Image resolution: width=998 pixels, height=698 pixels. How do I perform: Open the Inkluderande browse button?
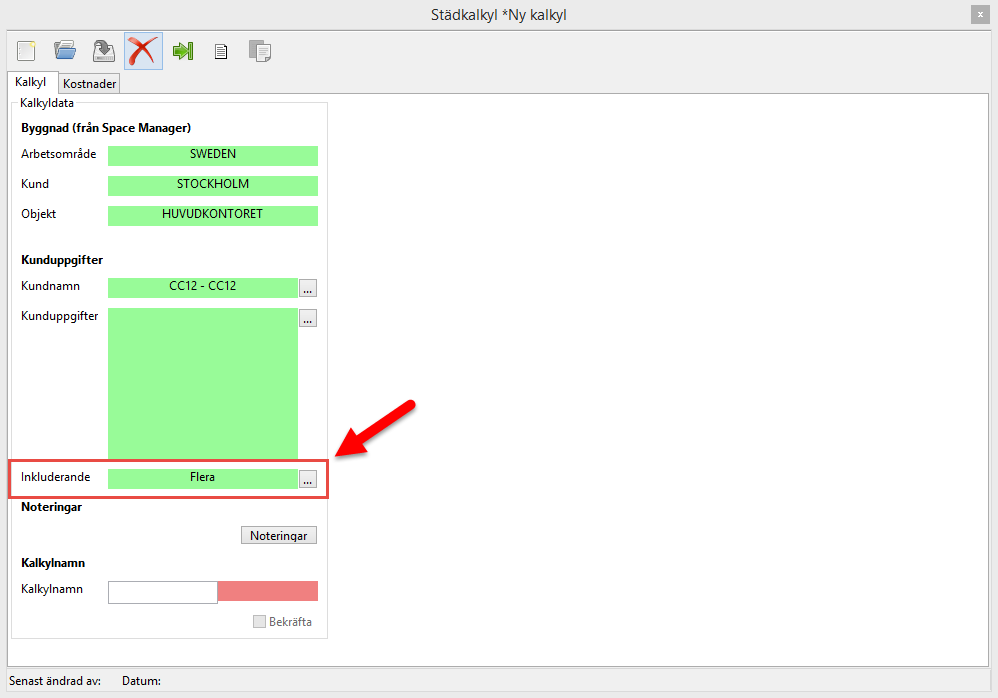pos(308,480)
